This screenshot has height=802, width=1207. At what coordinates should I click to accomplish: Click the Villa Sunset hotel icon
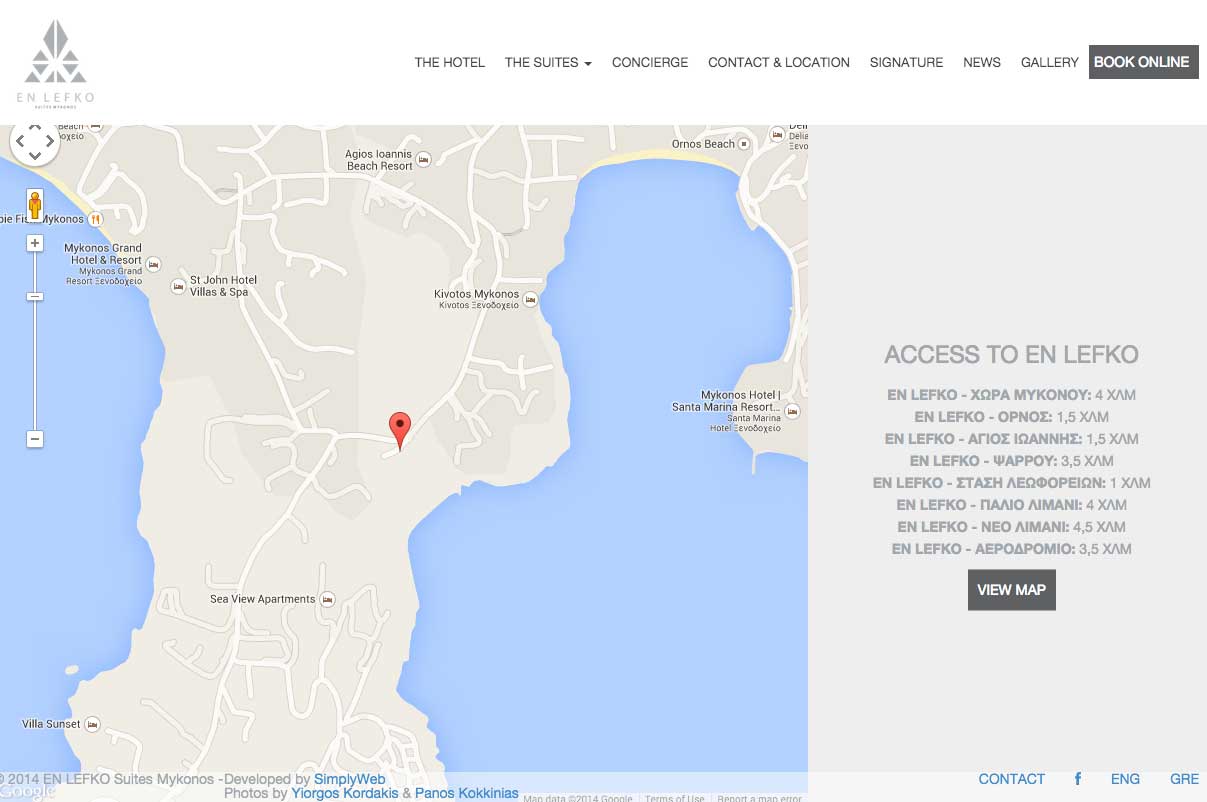click(92, 723)
